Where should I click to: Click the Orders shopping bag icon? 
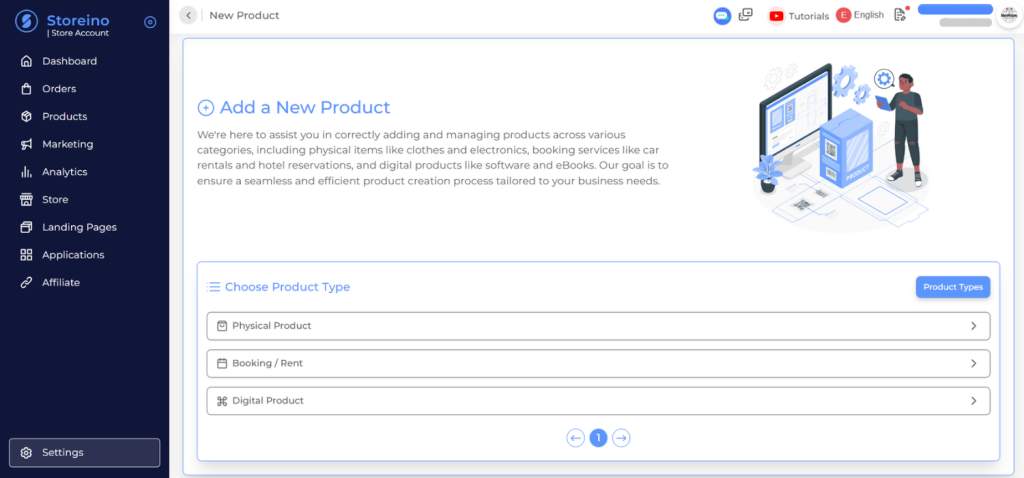[x=26, y=89]
